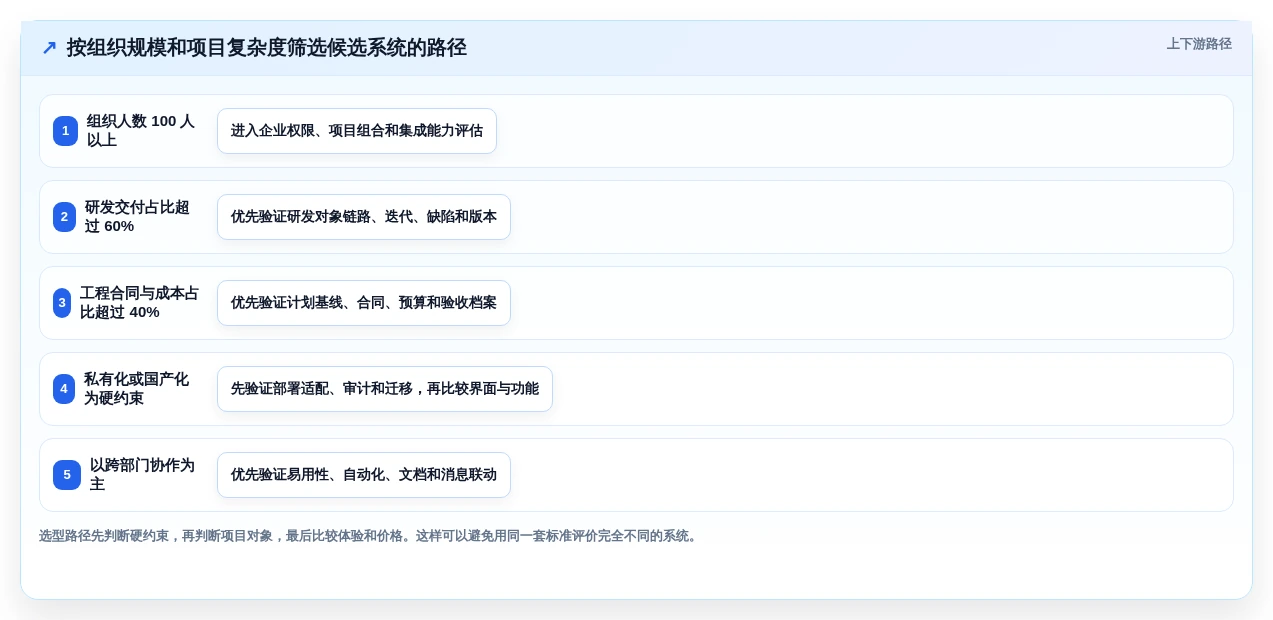The height and width of the screenshot is (620, 1273).
Task: Select step badge number 2
Action: pyautogui.click(x=64, y=217)
